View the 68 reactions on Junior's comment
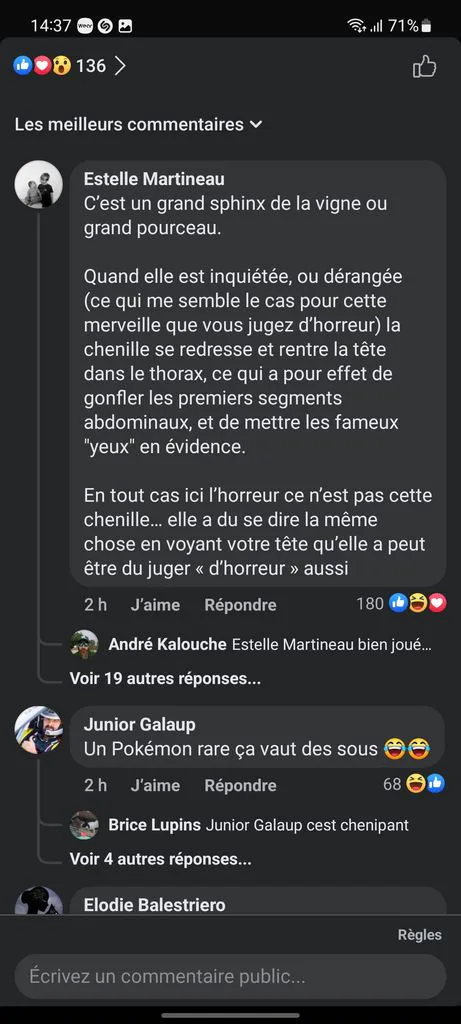Viewport: 461px width, 1024px height. pyautogui.click(x=414, y=784)
